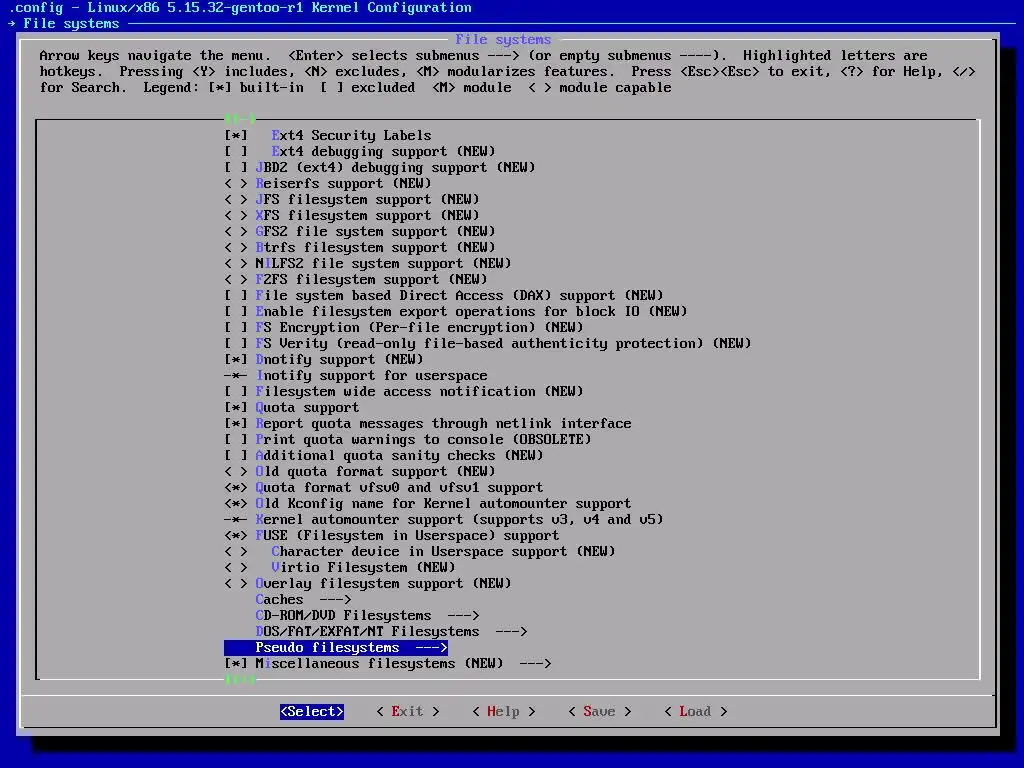This screenshot has width=1024, height=768.
Task: Toggle Filesystem wide access notification
Action: [x=404, y=391]
